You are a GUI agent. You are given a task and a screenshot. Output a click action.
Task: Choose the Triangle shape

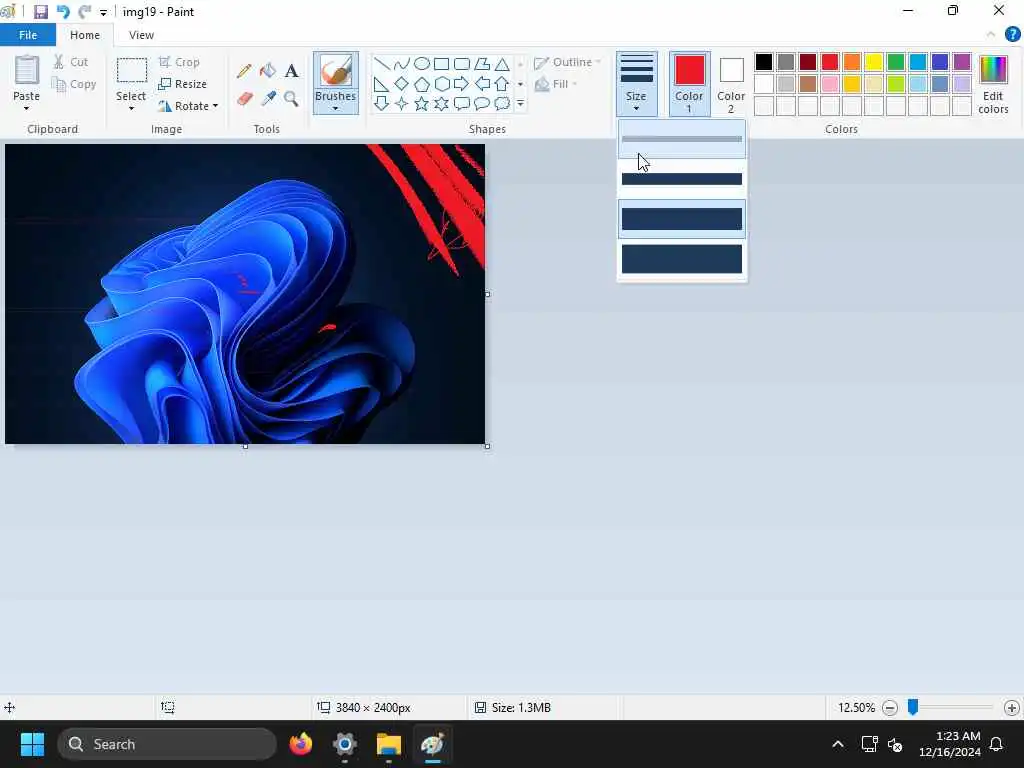click(x=502, y=63)
